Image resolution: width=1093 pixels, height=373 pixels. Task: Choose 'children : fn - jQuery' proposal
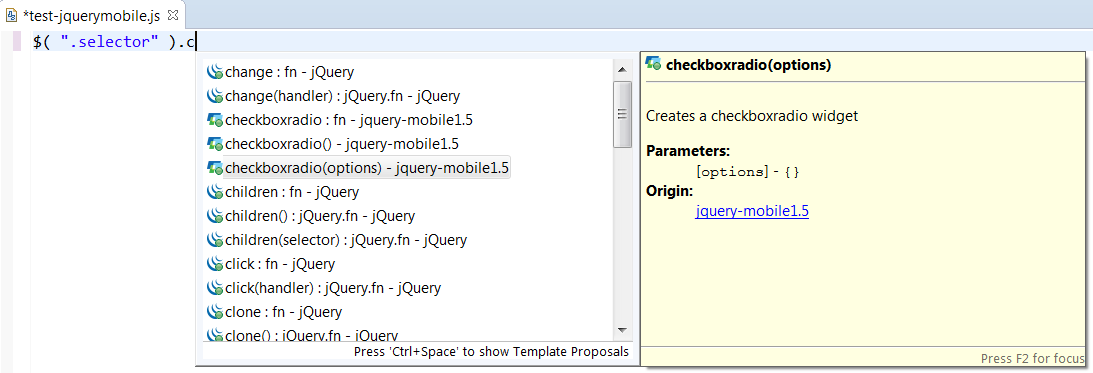[291, 192]
